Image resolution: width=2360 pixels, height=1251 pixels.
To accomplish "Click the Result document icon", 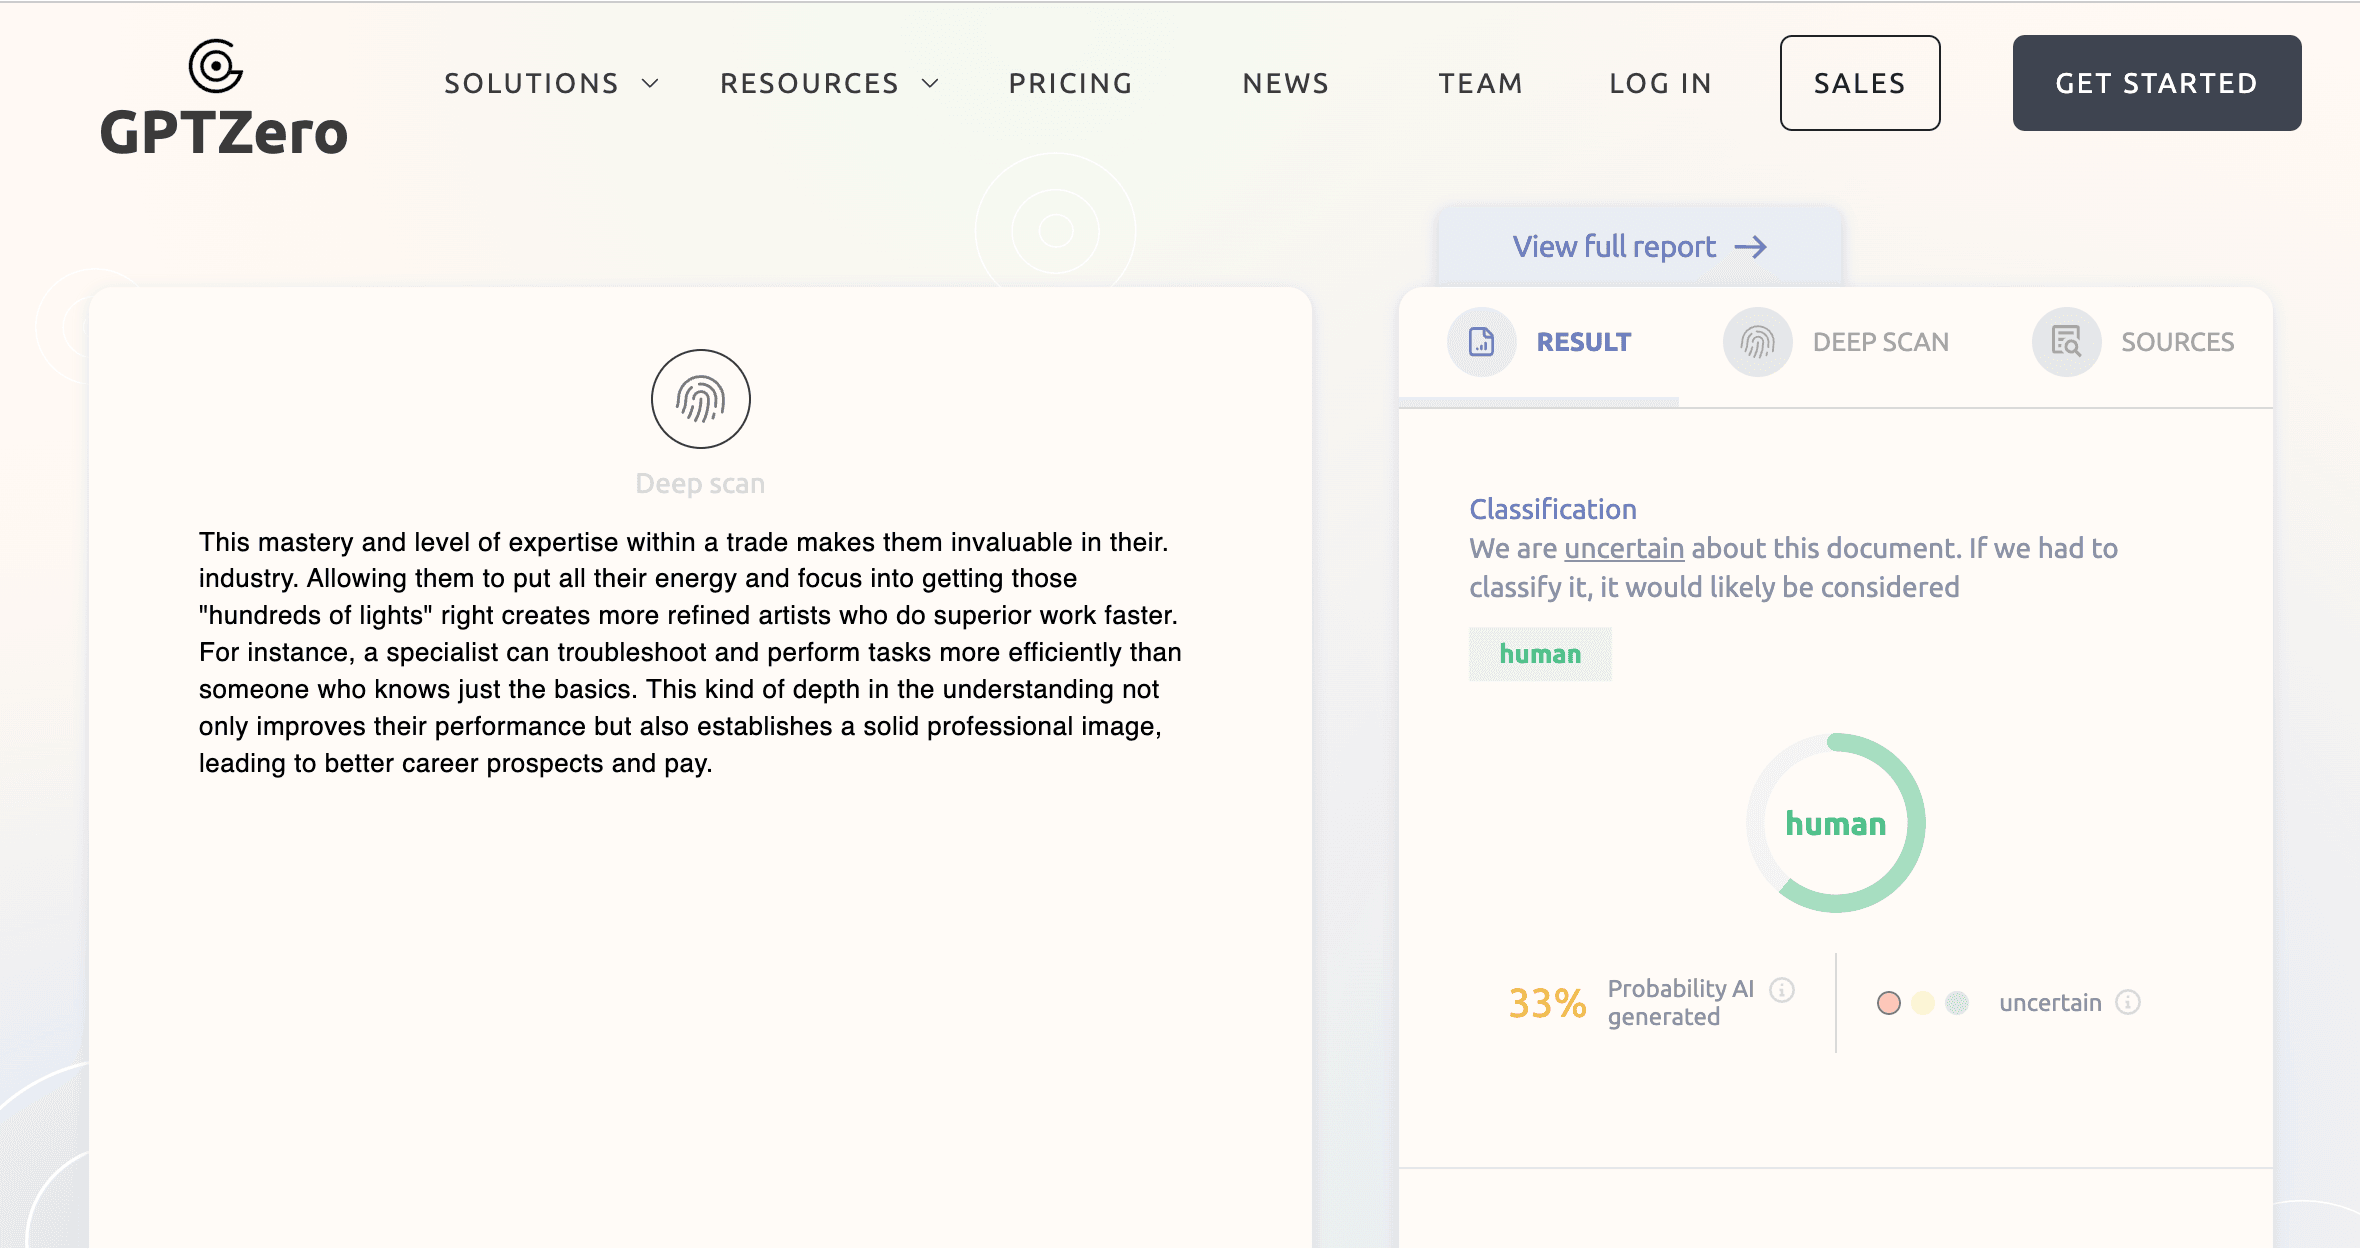I will click(x=1481, y=342).
